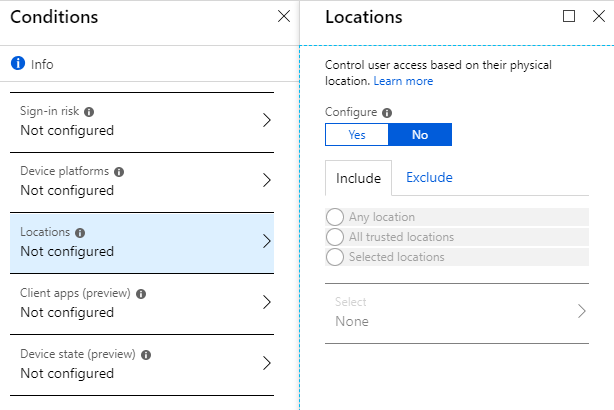Open the Learn more link

click(403, 81)
